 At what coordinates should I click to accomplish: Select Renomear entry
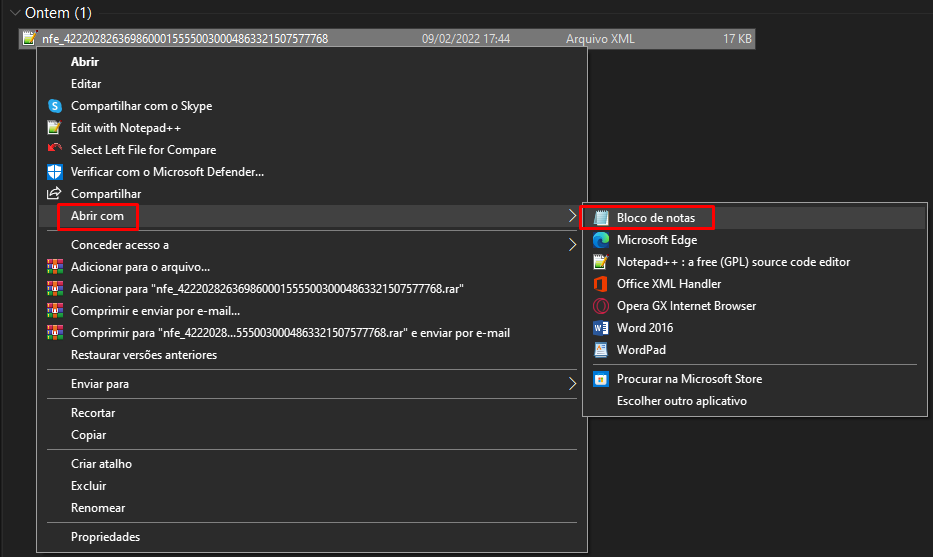pyautogui.click(x=98, y=508)
